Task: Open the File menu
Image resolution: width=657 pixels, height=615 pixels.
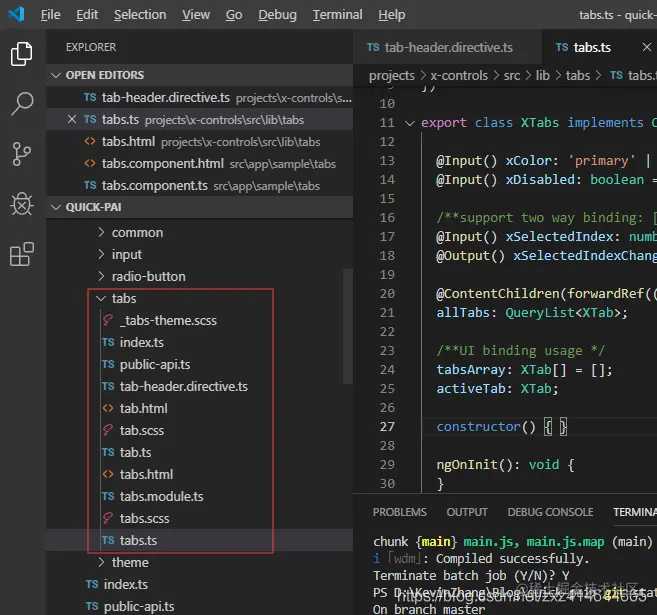Action: (51, 15)
